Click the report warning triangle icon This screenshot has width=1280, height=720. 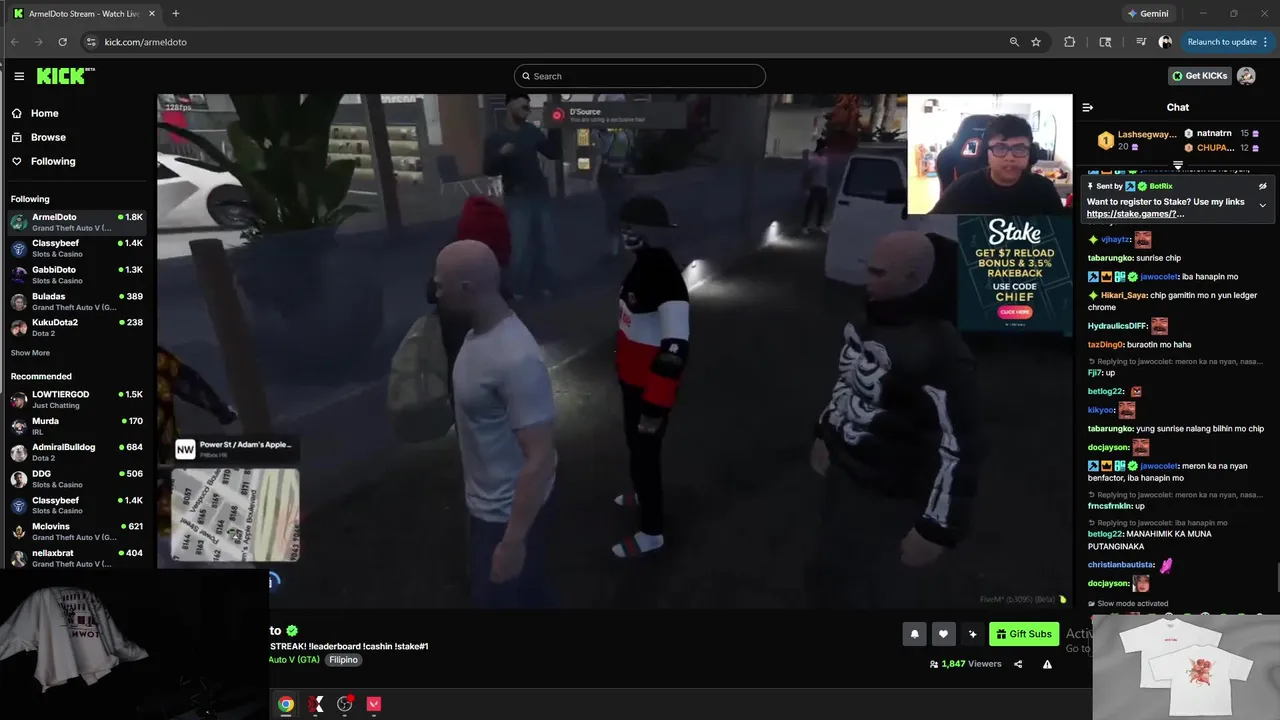coord(1047,664)
